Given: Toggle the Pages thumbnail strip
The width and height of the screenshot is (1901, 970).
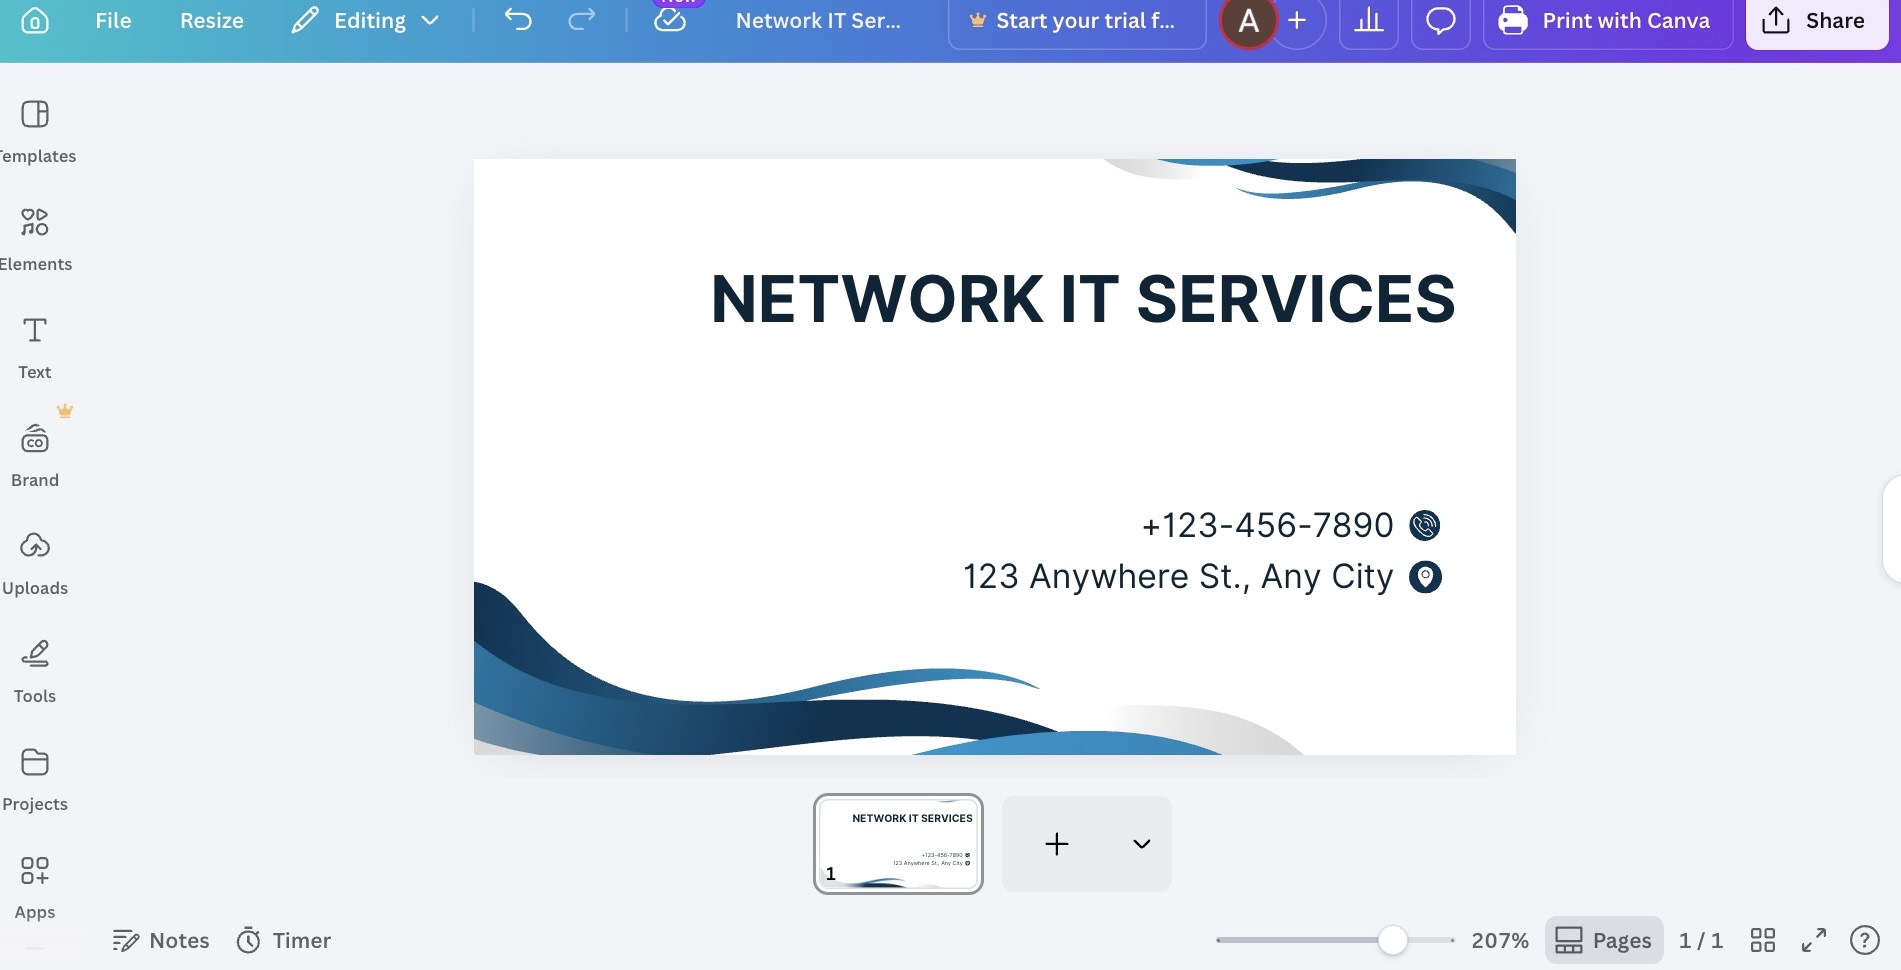Looking at the screenshot, I should (x=1603, y=940).
